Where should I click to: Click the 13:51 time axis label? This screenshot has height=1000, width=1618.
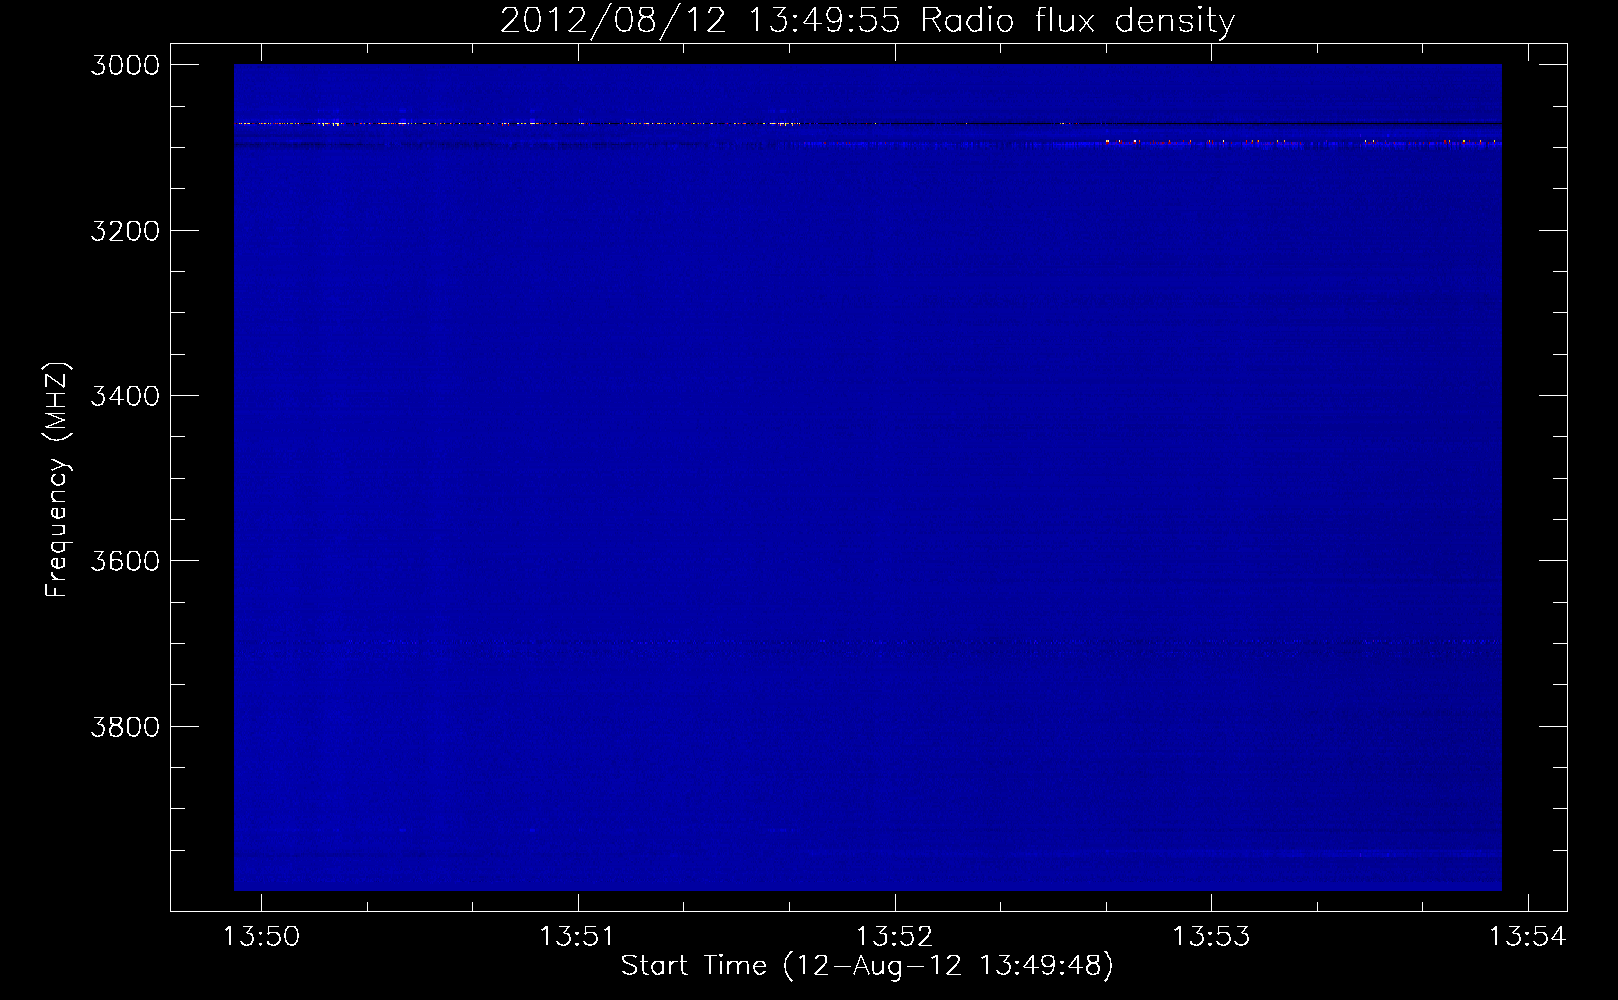click(578, 937)
